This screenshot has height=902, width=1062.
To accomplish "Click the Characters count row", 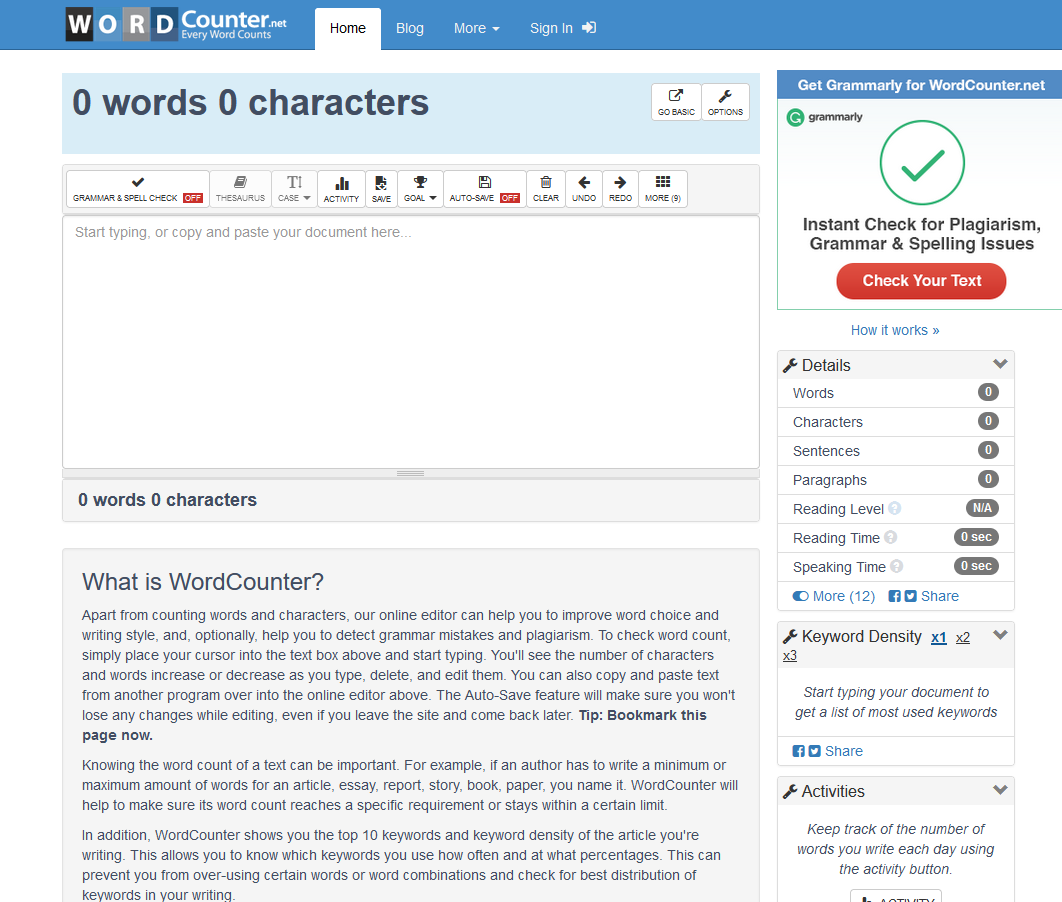I will (895, 422).
